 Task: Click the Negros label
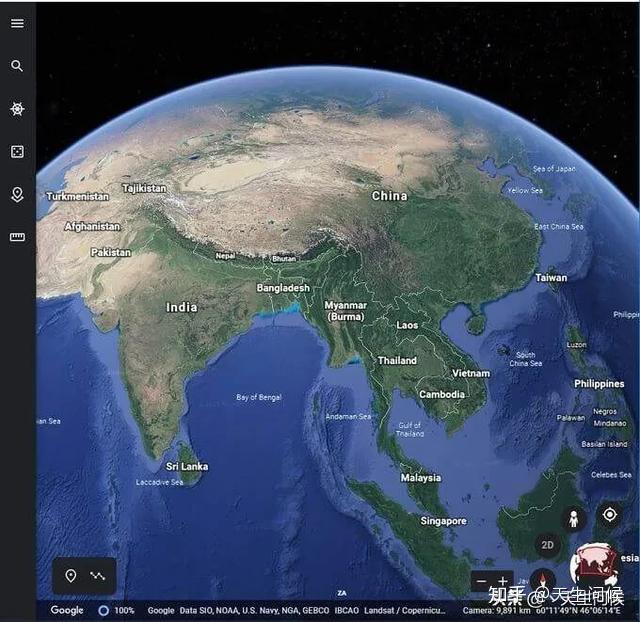coord(605,411)
